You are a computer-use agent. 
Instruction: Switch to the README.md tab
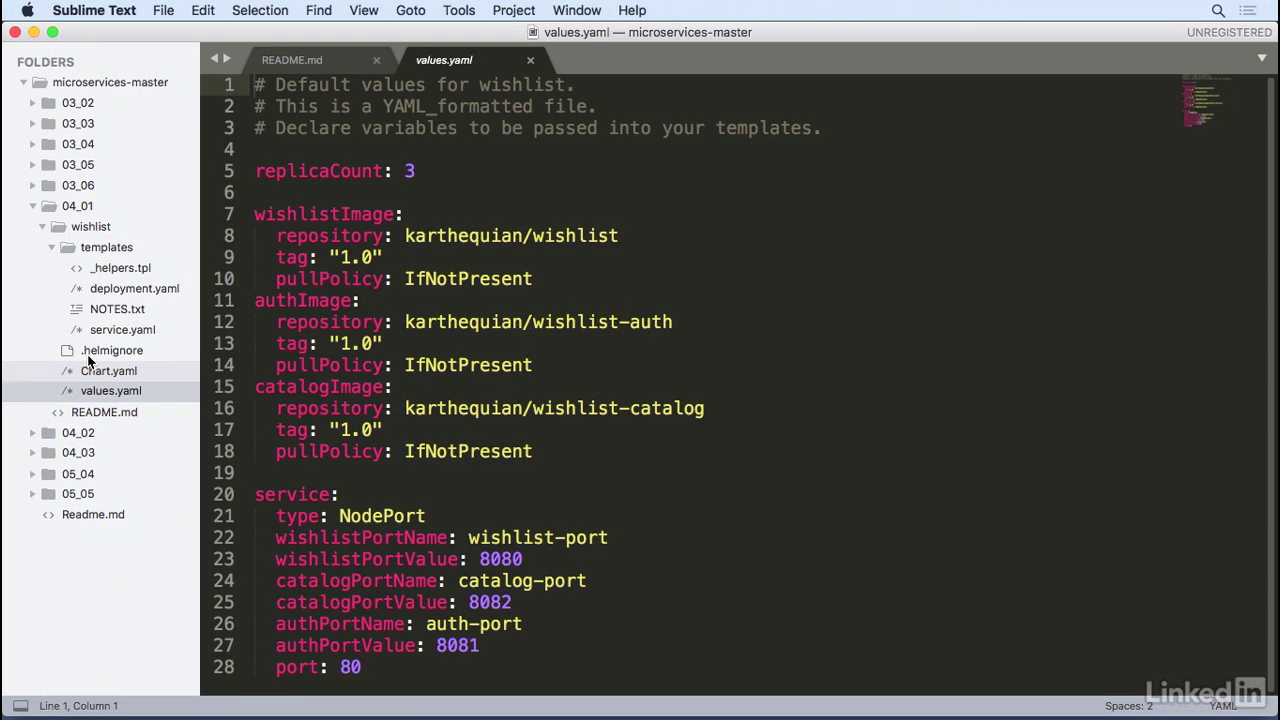pos(292,60)
